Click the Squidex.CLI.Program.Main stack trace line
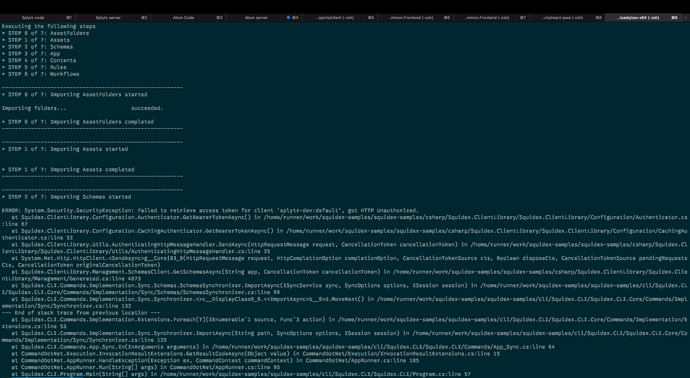The image size is (690, 378). pos(241,374)
